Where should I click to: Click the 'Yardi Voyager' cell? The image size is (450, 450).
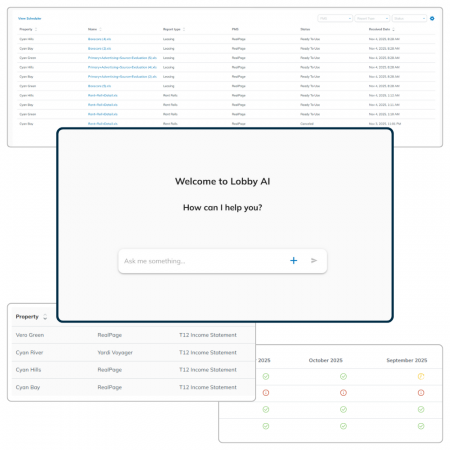point(115,352)
